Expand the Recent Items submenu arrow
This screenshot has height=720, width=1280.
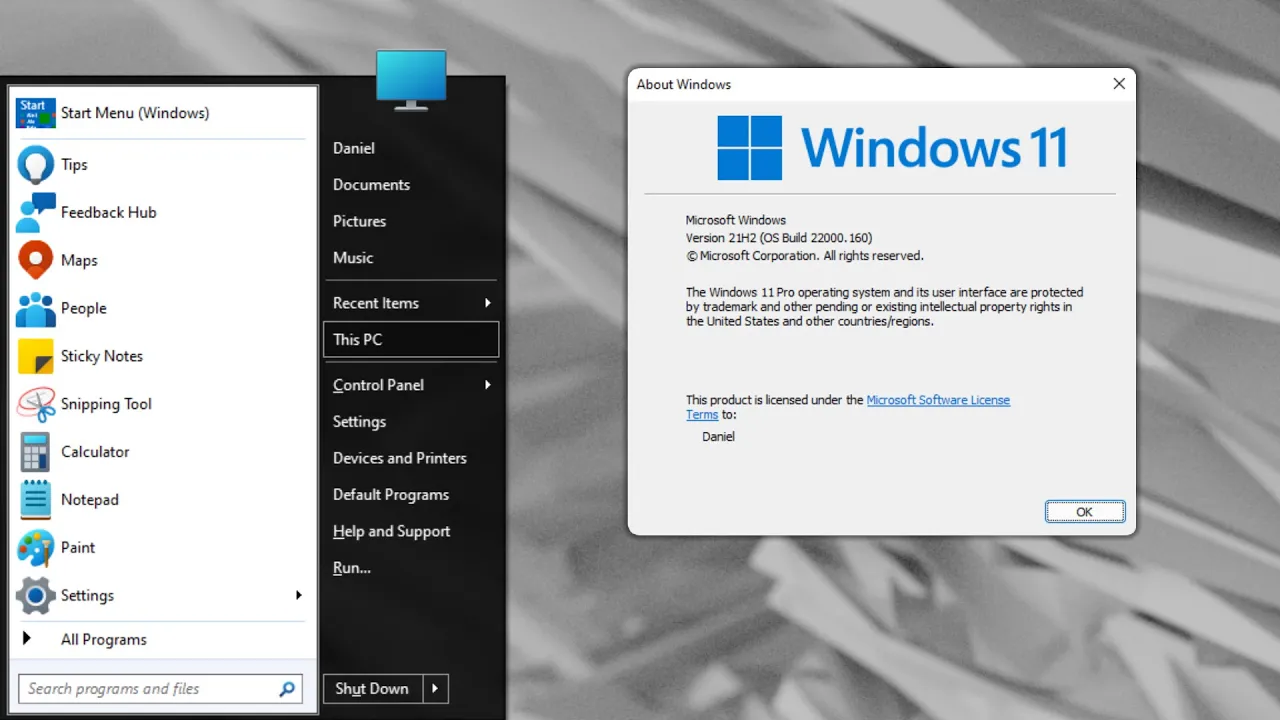pyautogui.click(x=488, y=303)
